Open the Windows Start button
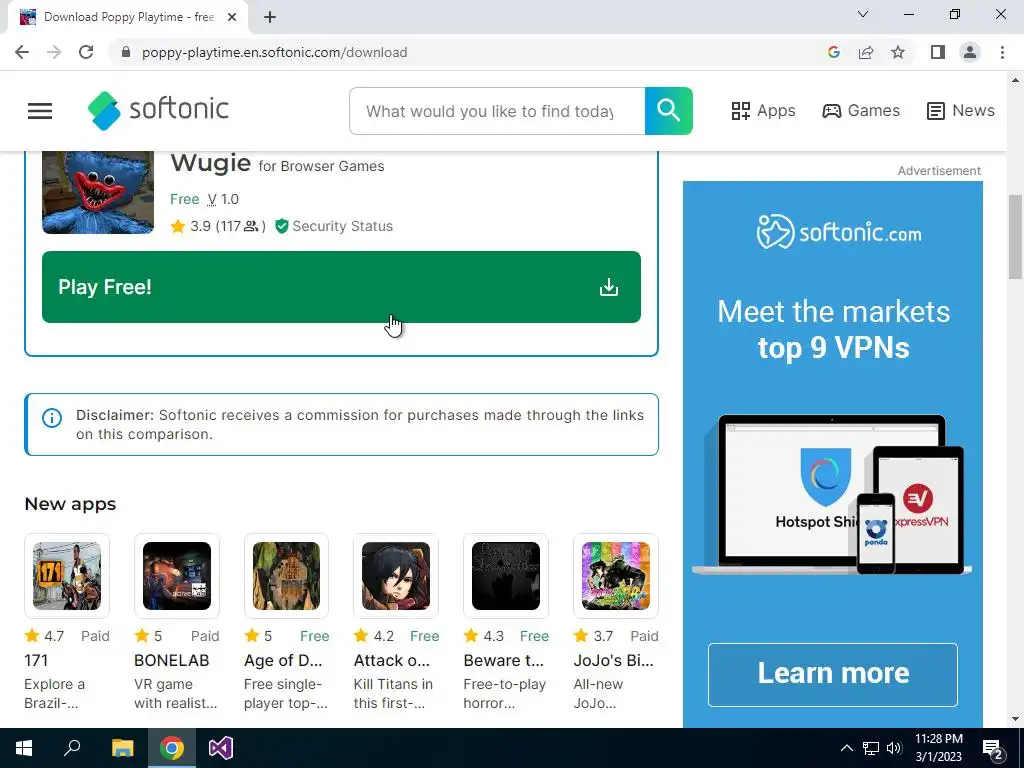Viewport: 1024px width, 768px height. (24, 748)
